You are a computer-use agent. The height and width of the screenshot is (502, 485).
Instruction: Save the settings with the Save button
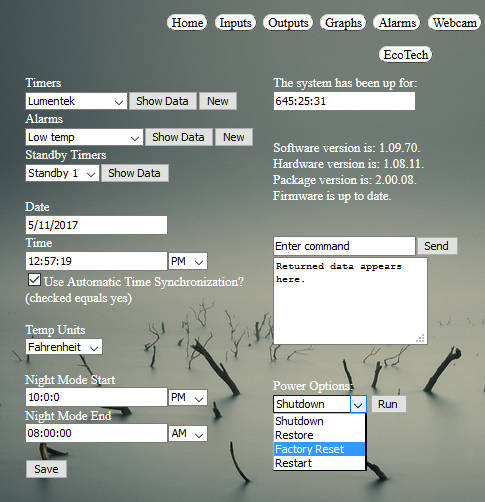click(x=46, y=469)
